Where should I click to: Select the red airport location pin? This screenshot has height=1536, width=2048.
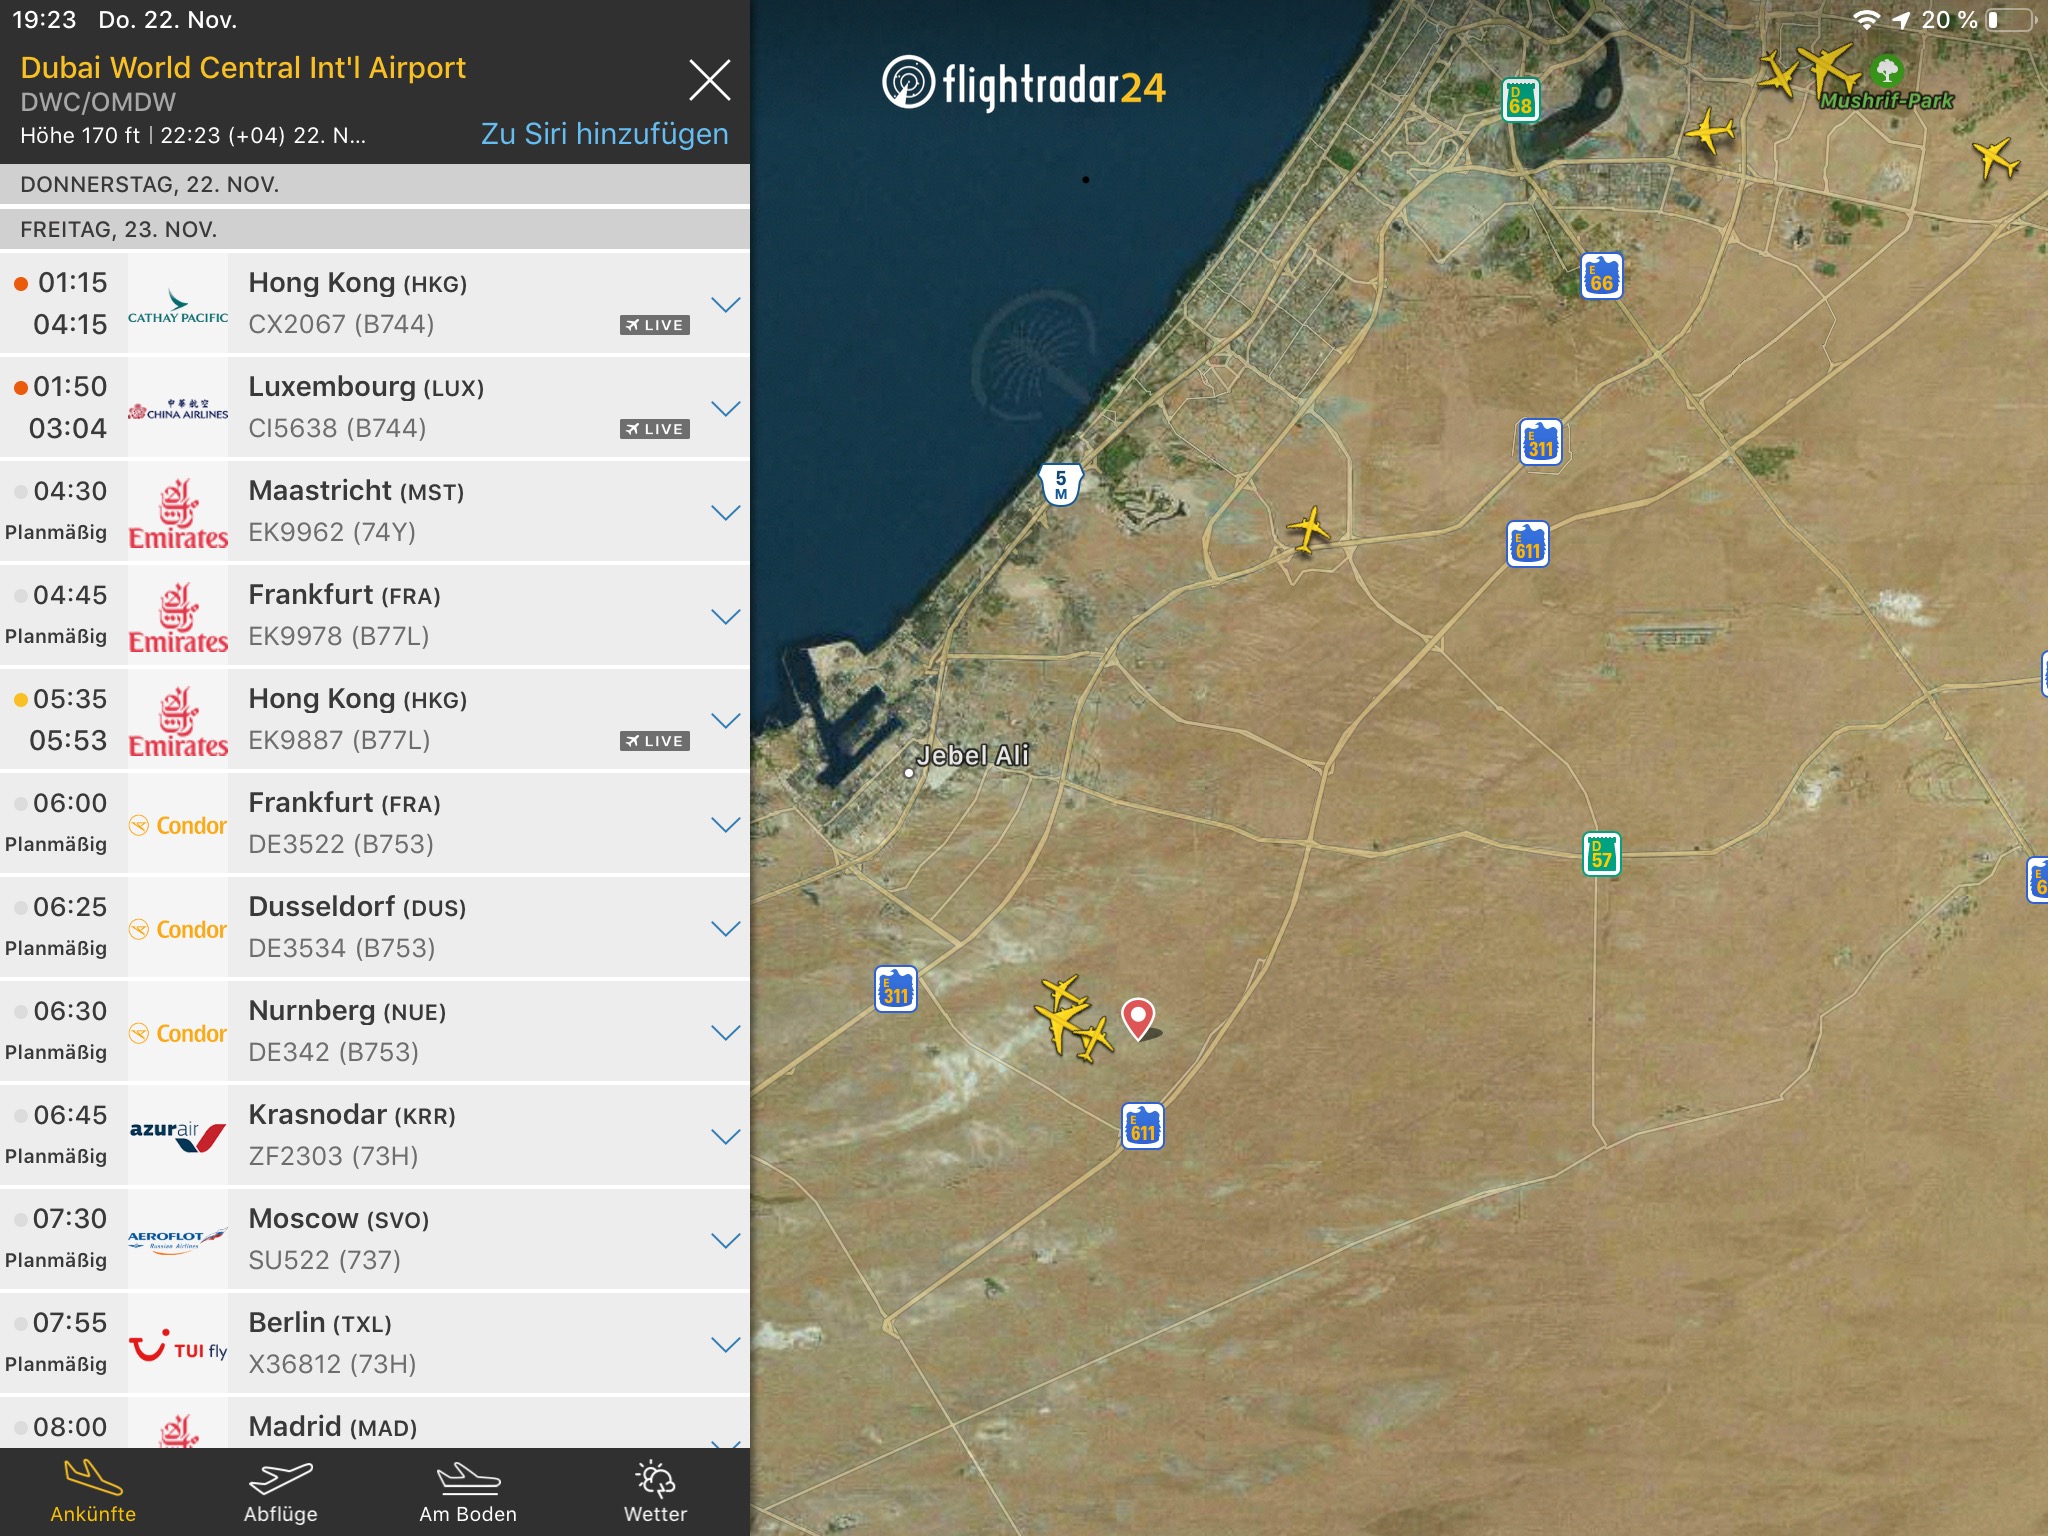point(1138,1019)
